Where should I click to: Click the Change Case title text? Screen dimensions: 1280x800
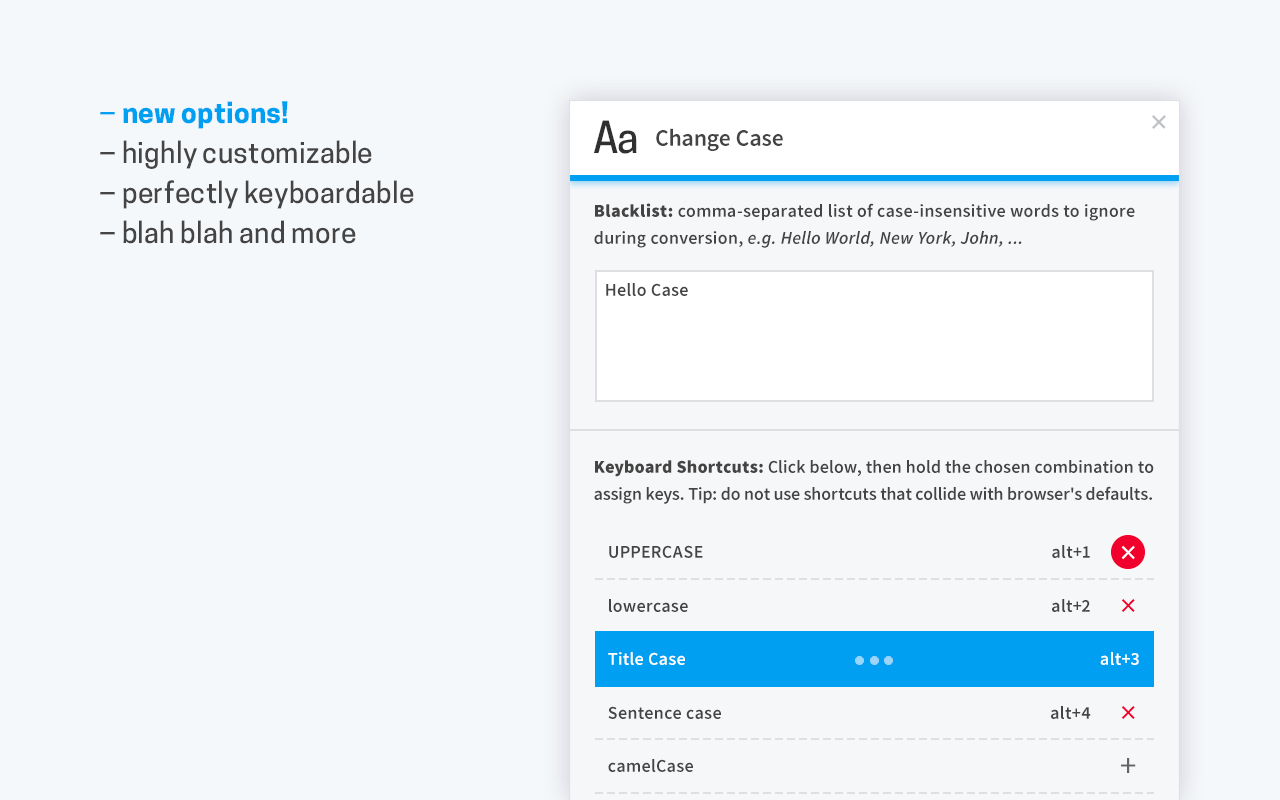tap(719, 138)
